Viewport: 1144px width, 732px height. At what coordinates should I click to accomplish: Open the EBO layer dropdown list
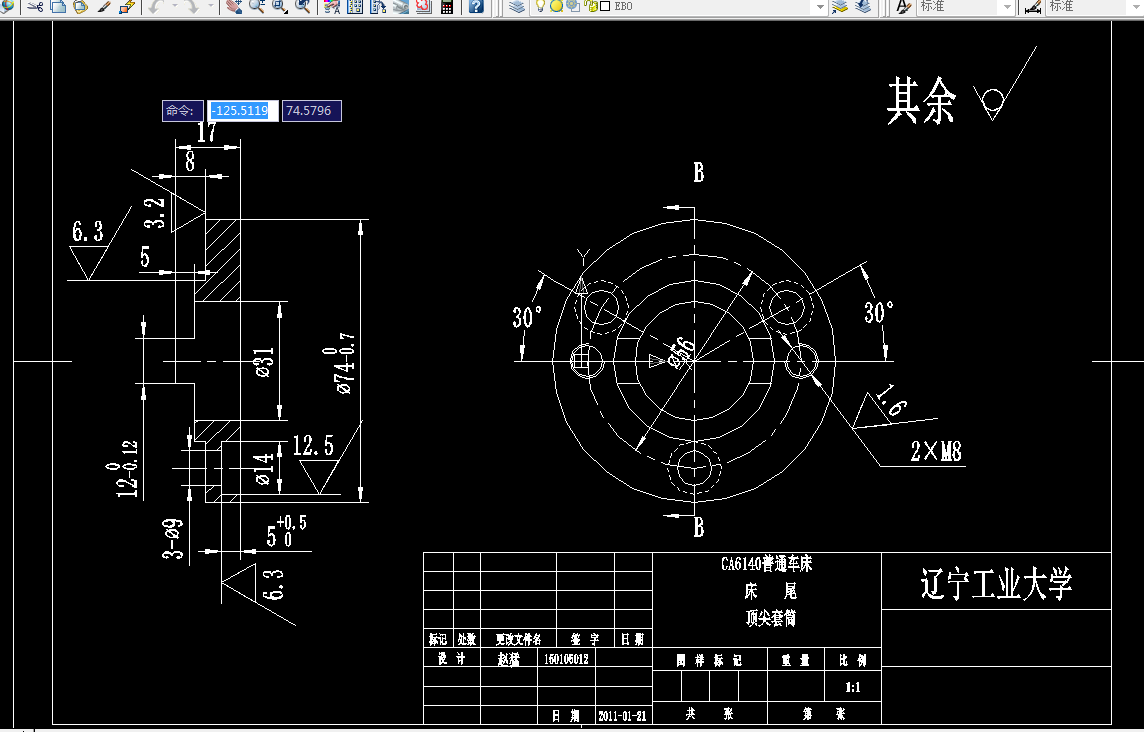[x=819, y=8]
